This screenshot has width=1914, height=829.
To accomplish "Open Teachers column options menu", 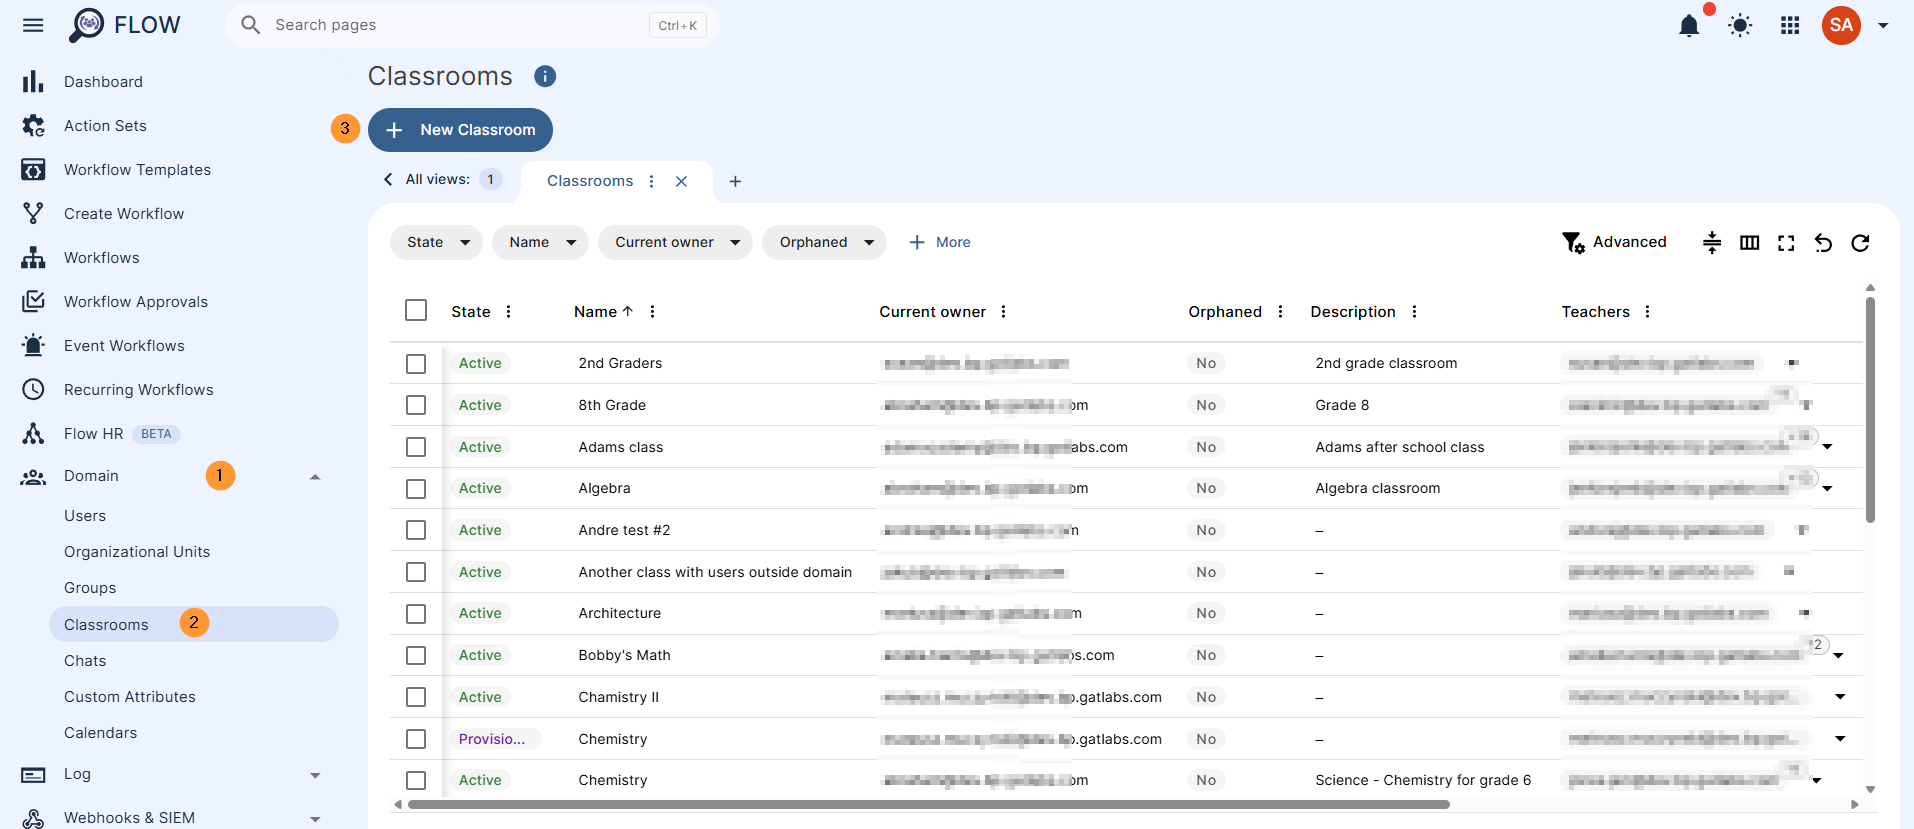I will tap(1647, 312).
